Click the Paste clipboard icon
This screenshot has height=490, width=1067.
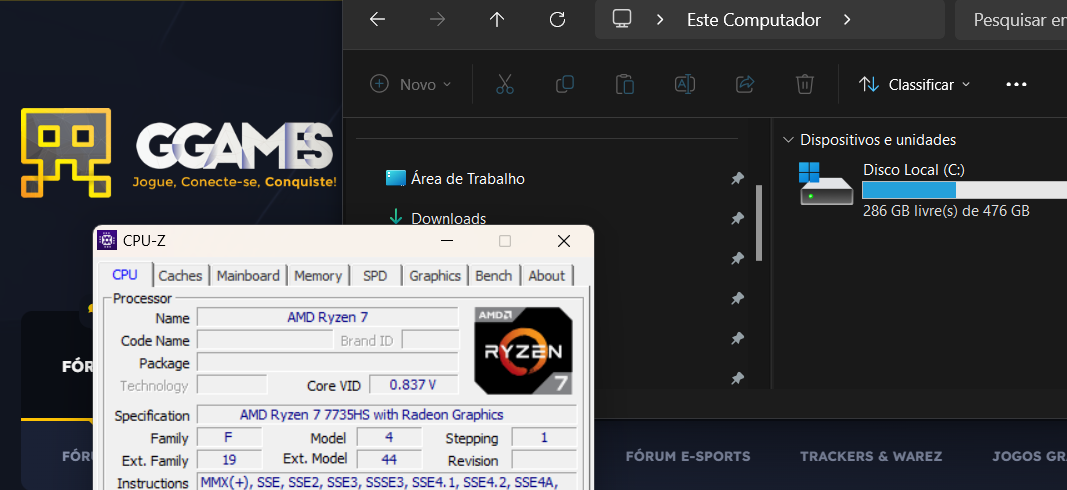(625, 85)
